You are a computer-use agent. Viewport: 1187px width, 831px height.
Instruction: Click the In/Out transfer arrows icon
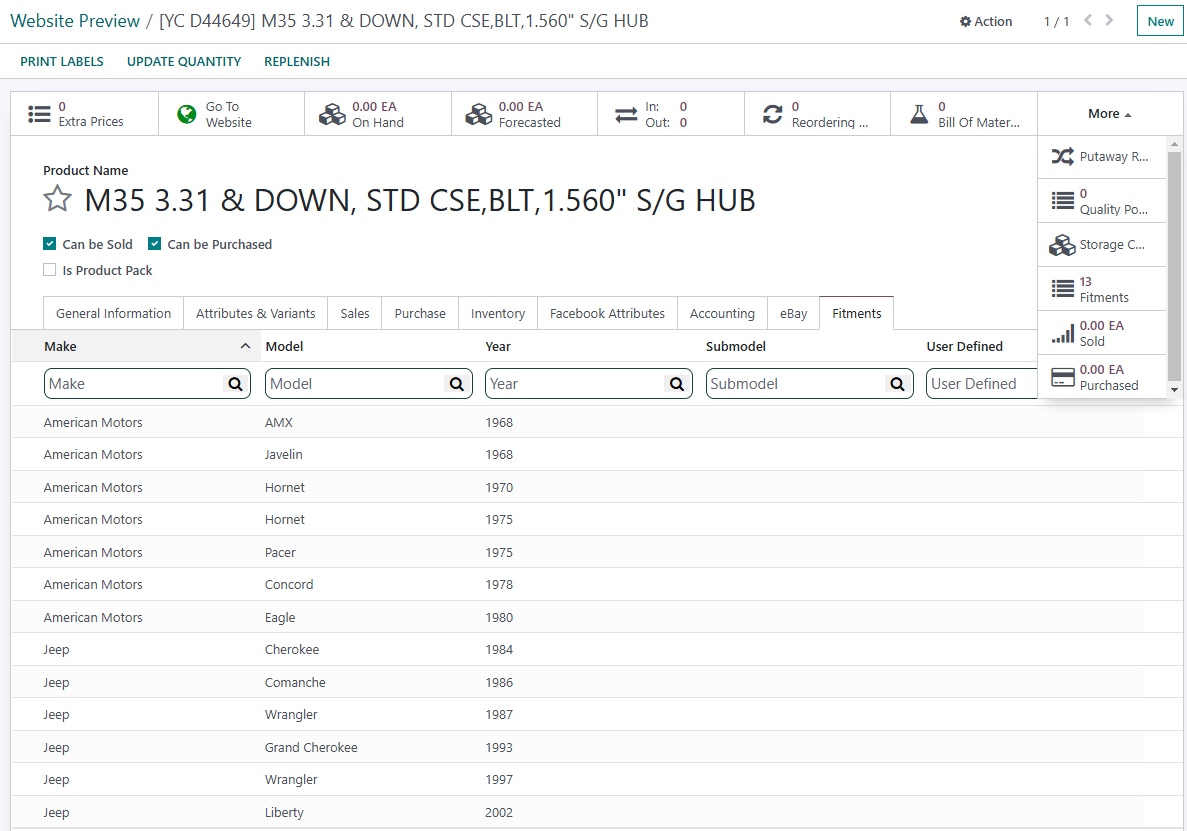626,115
